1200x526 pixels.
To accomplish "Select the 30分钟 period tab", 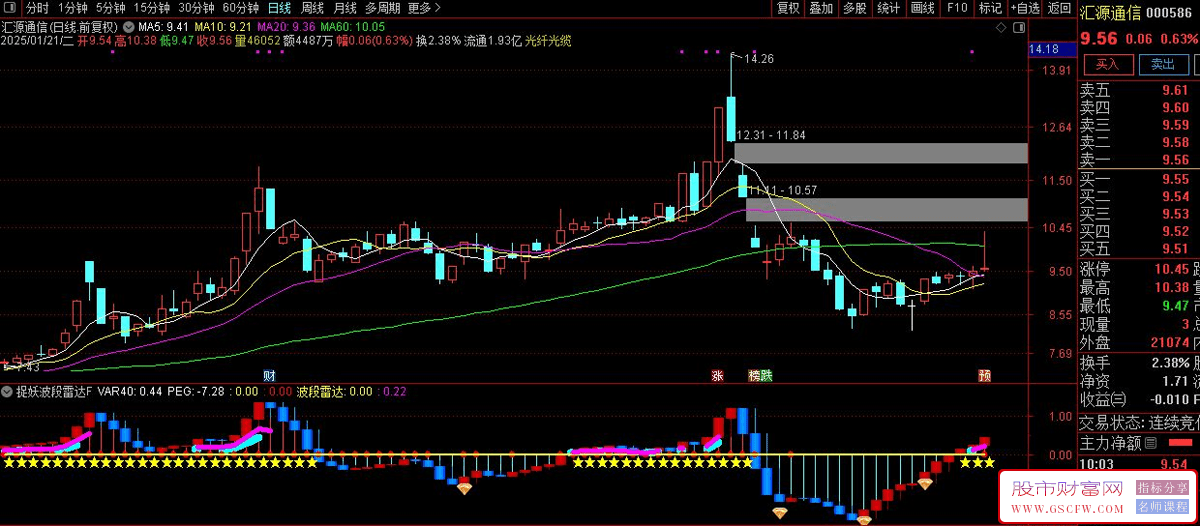I will [x=196, y=8].
